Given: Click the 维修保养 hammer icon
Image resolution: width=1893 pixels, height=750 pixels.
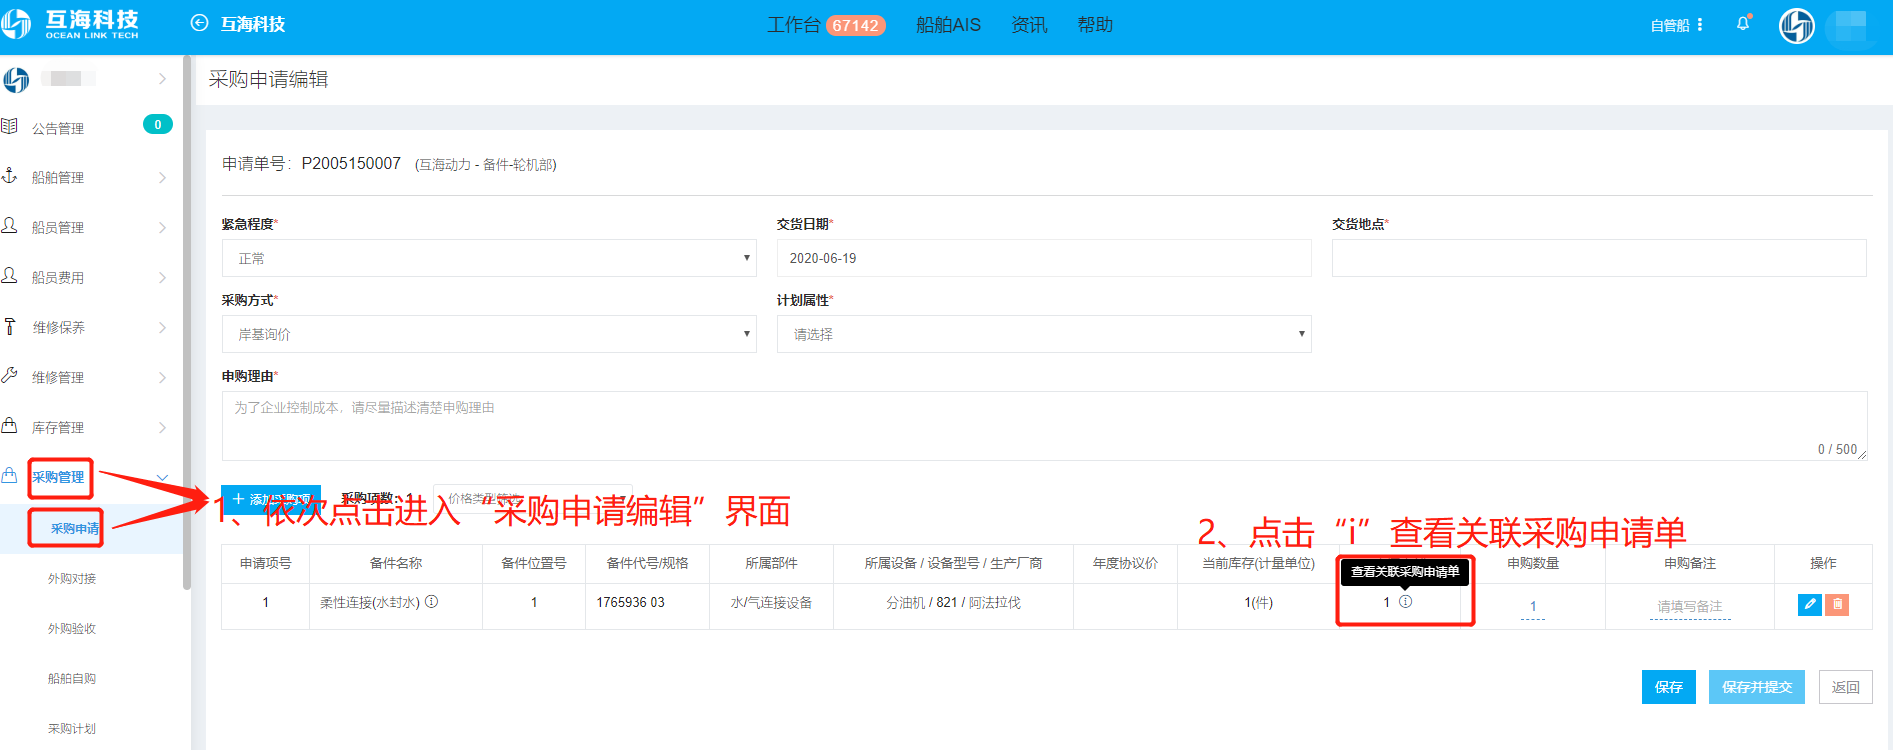Looking at the screenshot, I should pyautogui.click(x=10, y=326).
